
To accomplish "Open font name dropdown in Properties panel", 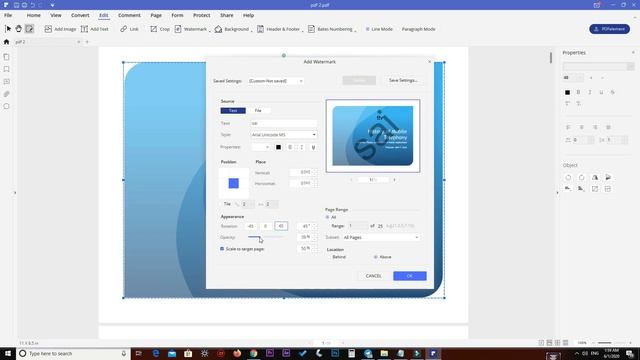I will coord(598,67).
